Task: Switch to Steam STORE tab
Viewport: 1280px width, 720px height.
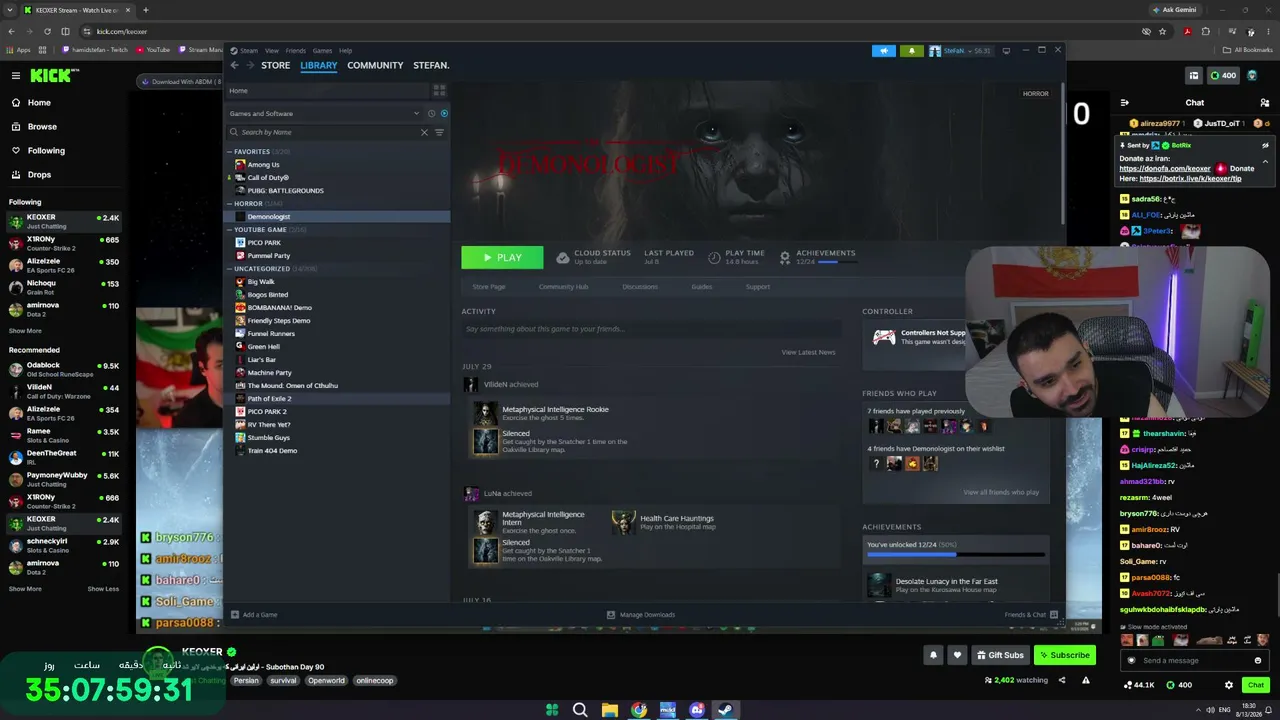Action: (275, 65)
